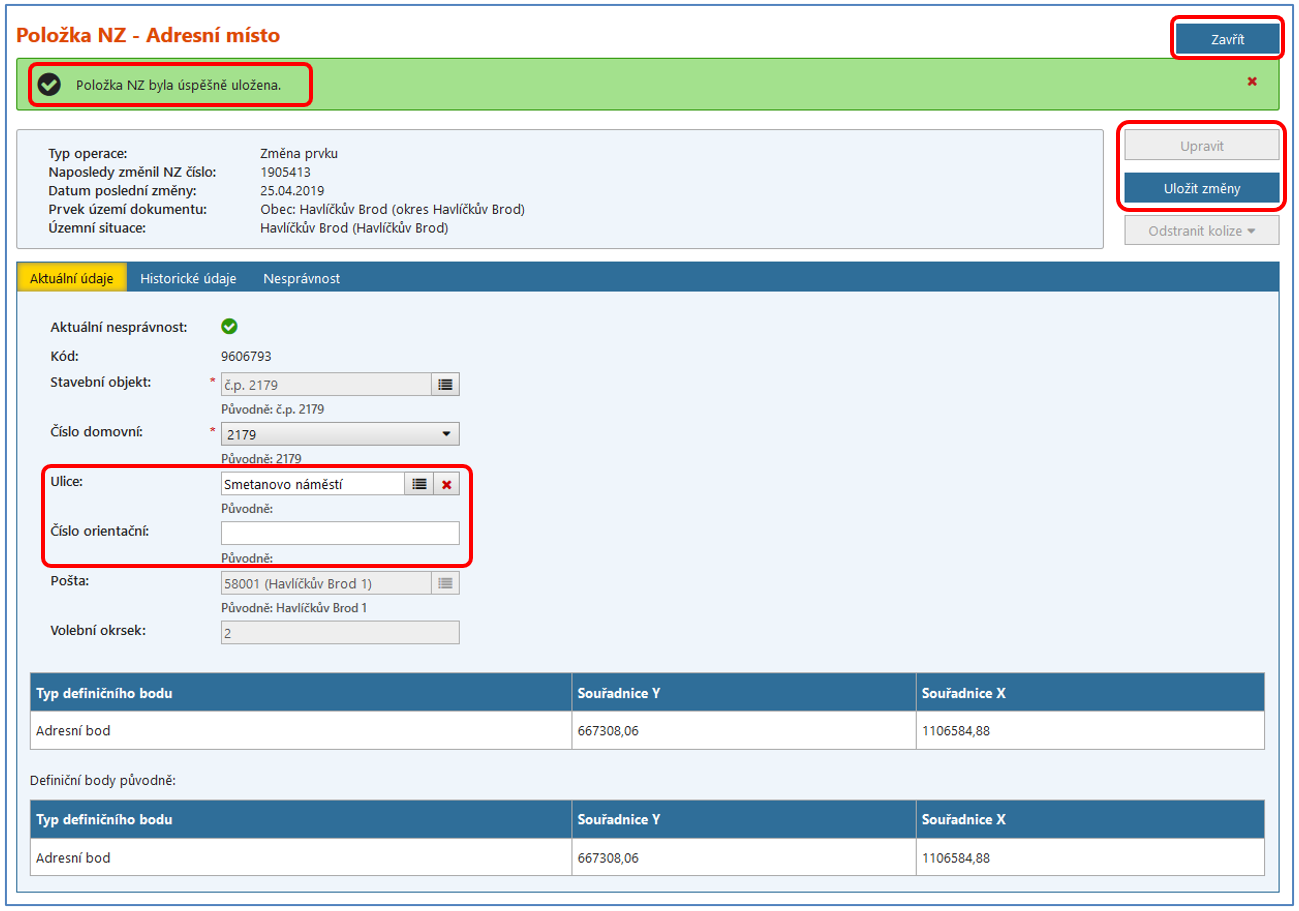This screenshot has width=1299, height=911.
Task: Click the Uložit změny button
Action: point(1201,188)
